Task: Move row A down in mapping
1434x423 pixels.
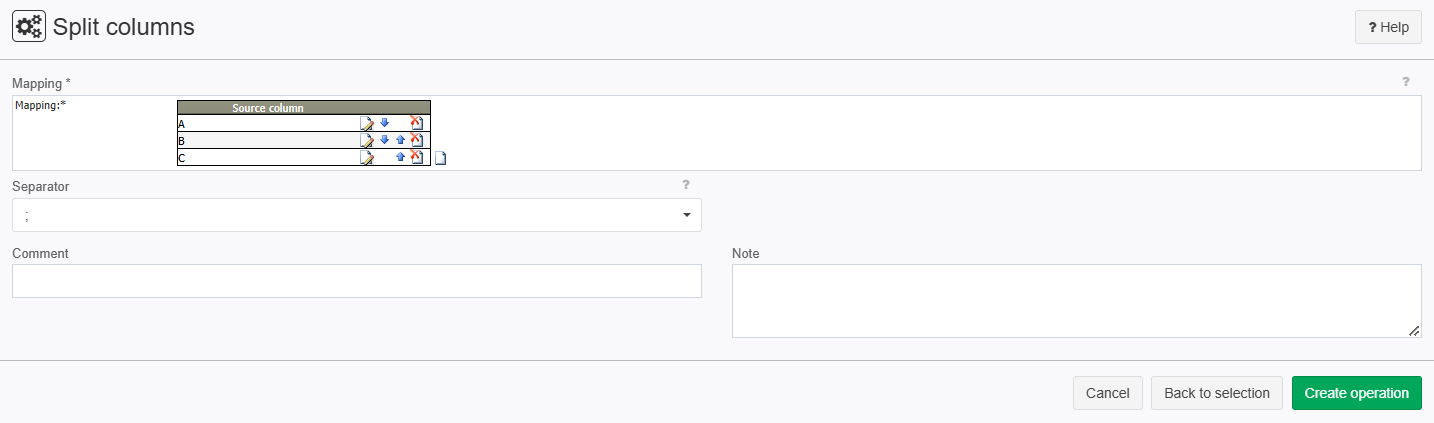Action: click(384, 123)
